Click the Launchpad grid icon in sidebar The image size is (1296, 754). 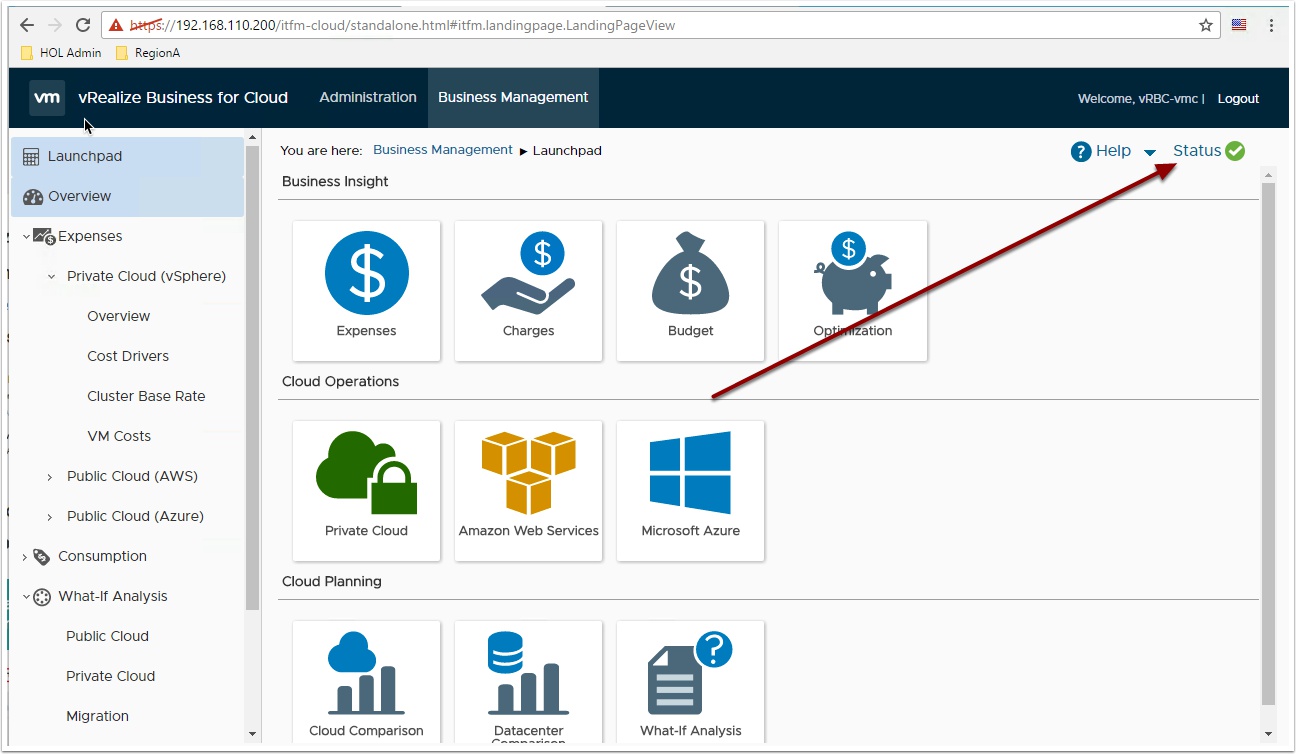coord(31,157)
